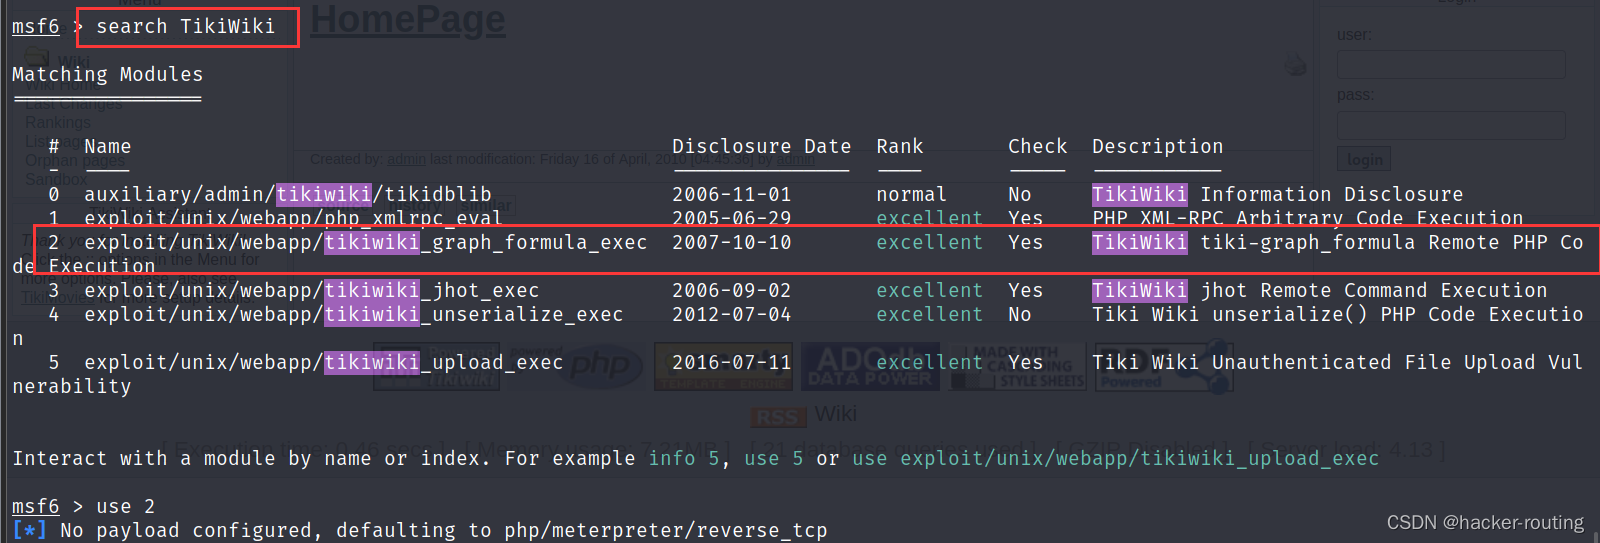Click the [*] status indicator
1600x543 pixels.
[29, 530]
